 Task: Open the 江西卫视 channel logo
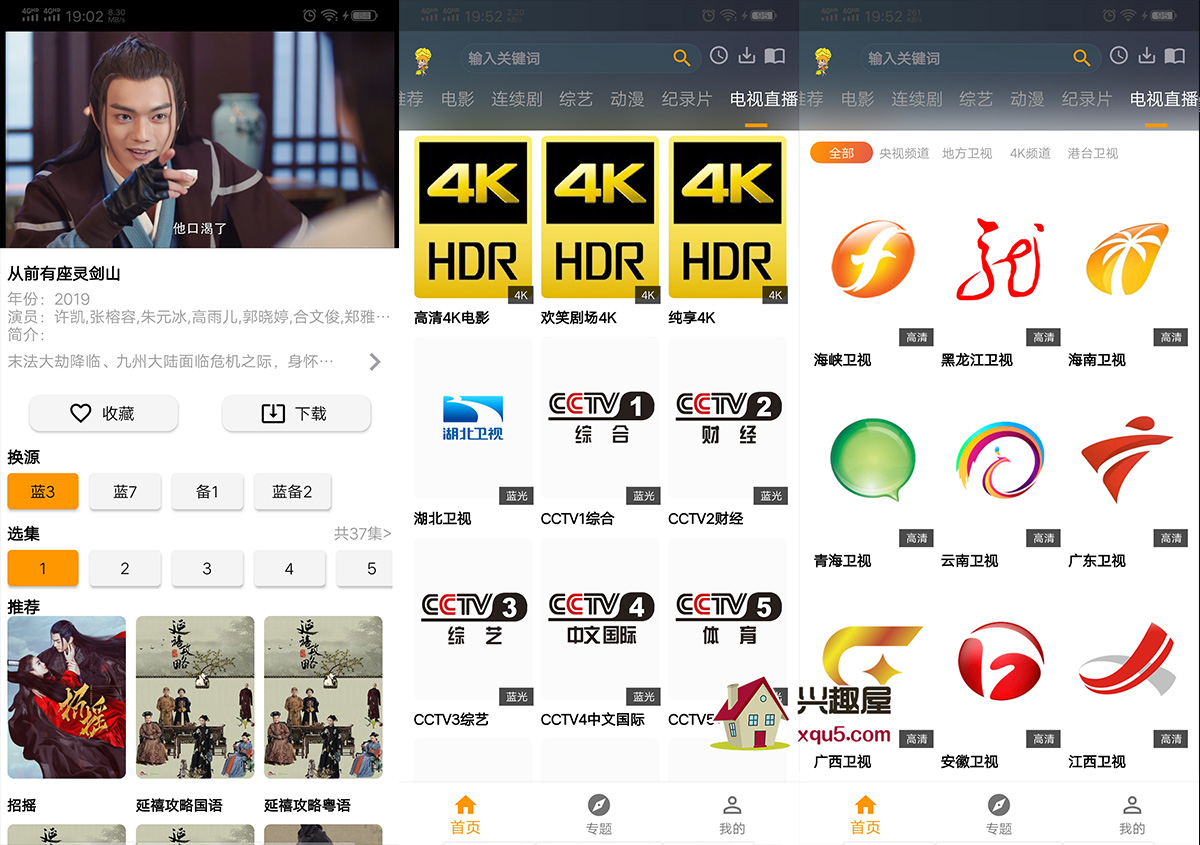point(1127,664)
